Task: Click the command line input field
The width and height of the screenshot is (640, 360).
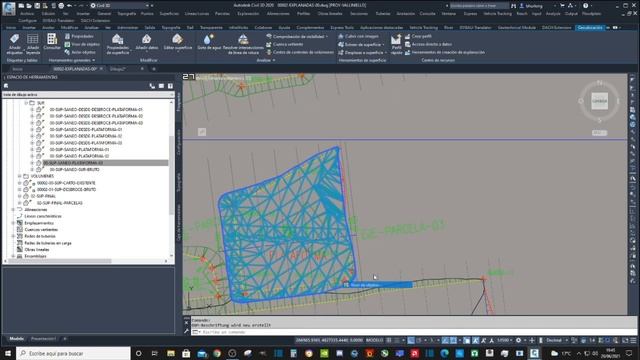Action: tap(412, 332)
